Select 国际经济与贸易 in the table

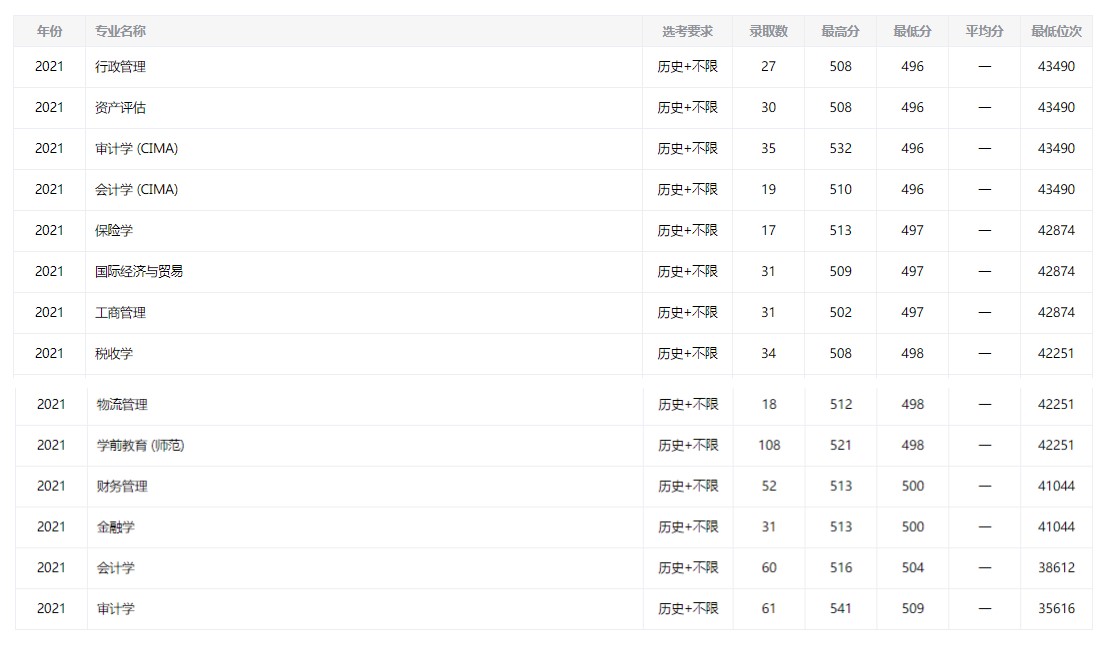[x=139, y=272]
